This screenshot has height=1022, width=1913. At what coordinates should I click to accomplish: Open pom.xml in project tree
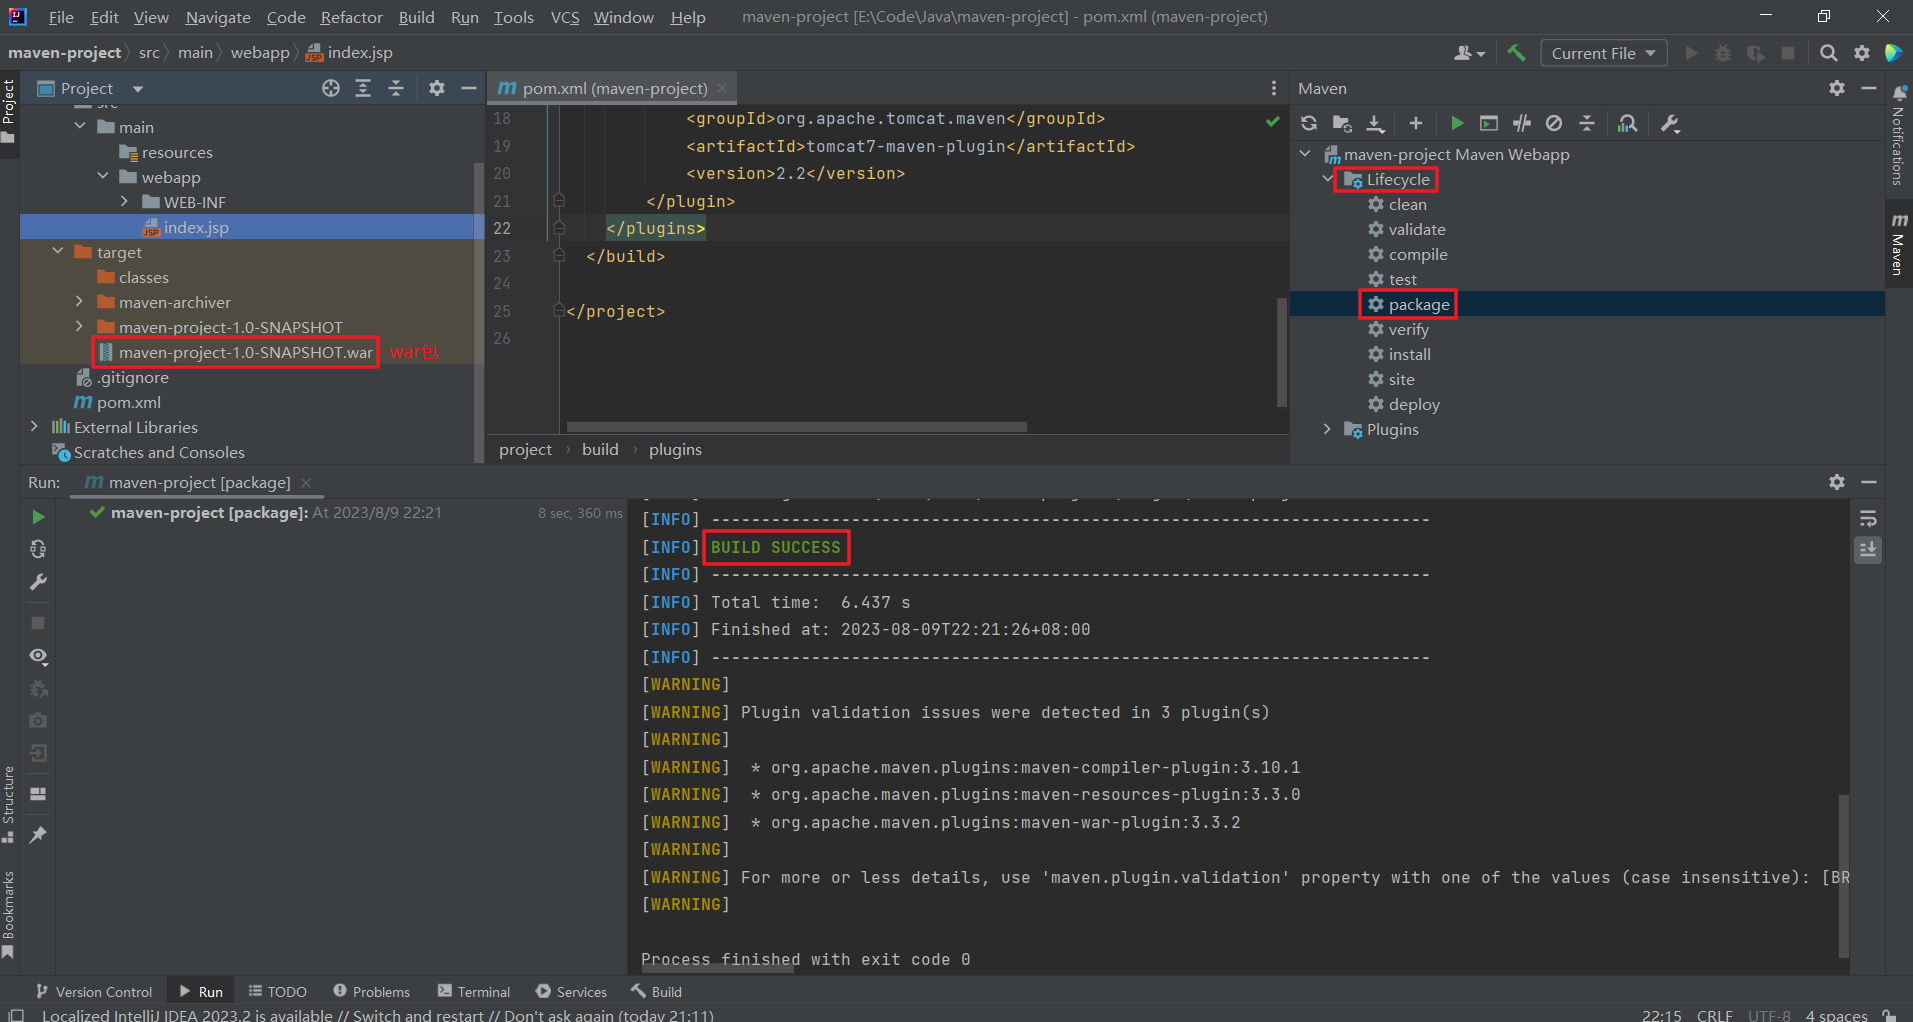tap(128, 402)
